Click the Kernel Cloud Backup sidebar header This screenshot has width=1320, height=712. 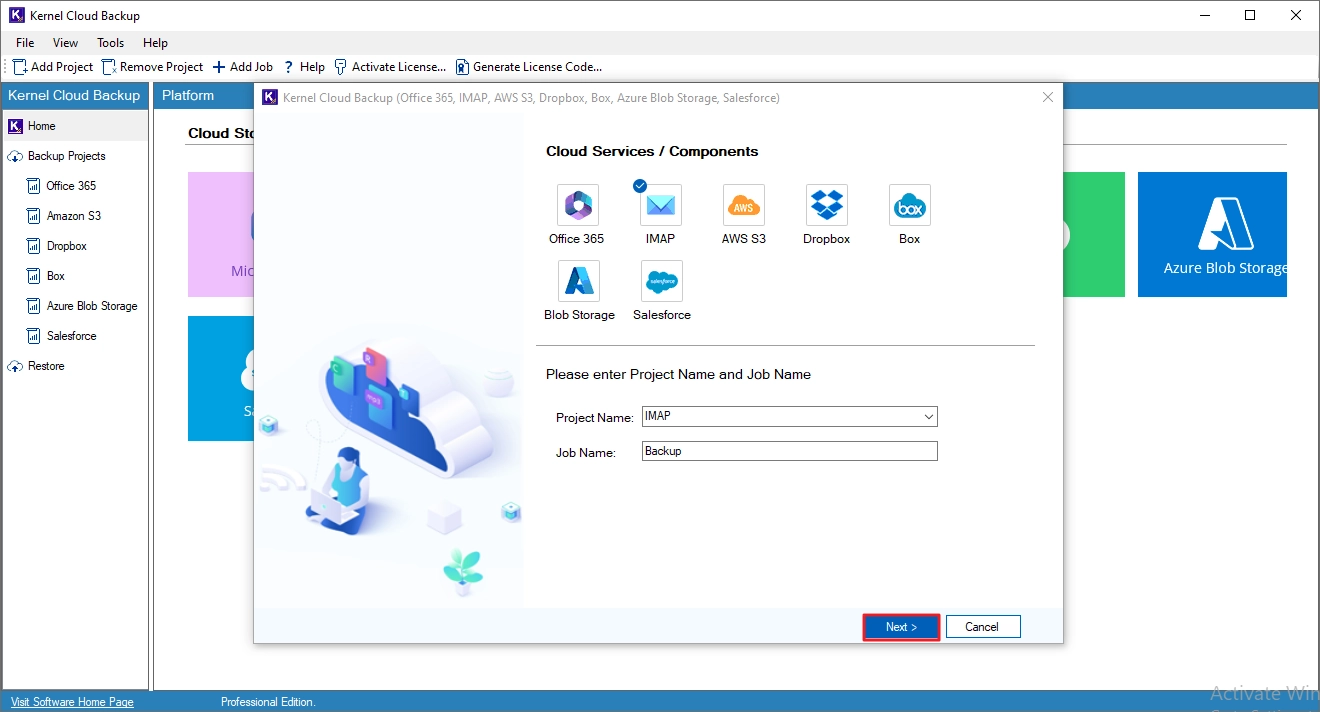click(75, 95)
